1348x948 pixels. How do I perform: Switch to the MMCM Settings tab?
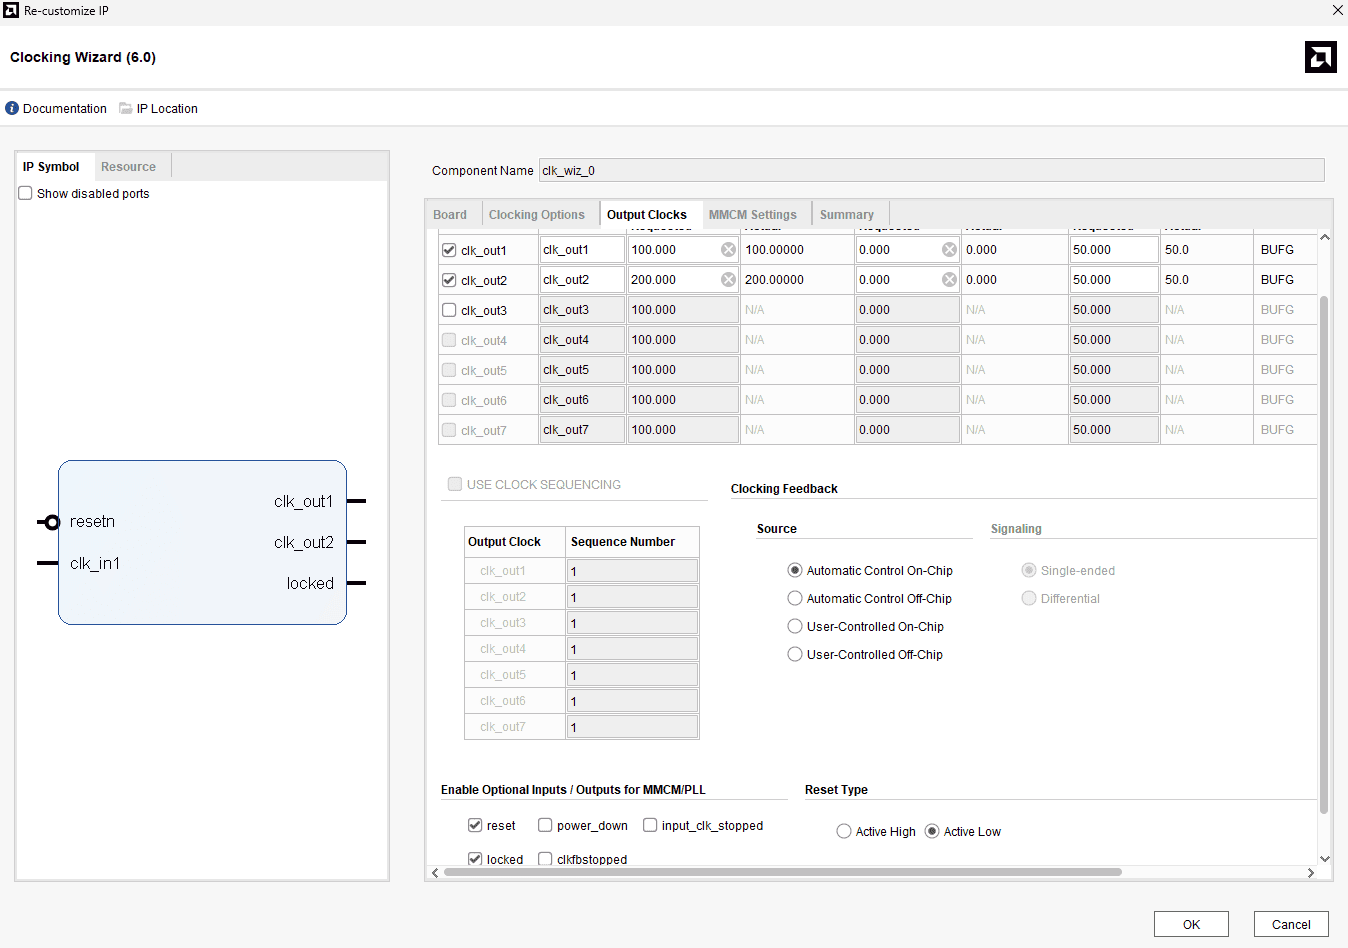[x=752, y=214]
